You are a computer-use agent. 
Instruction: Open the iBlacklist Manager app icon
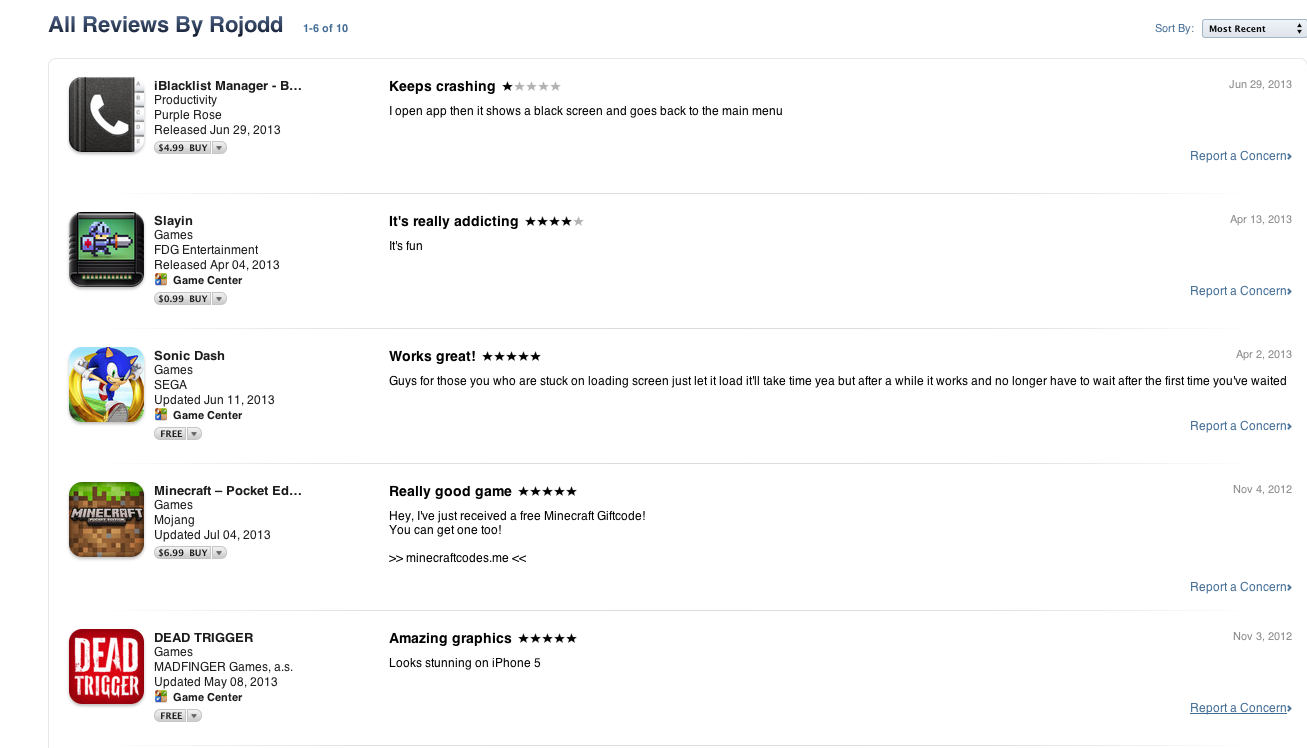107,115
